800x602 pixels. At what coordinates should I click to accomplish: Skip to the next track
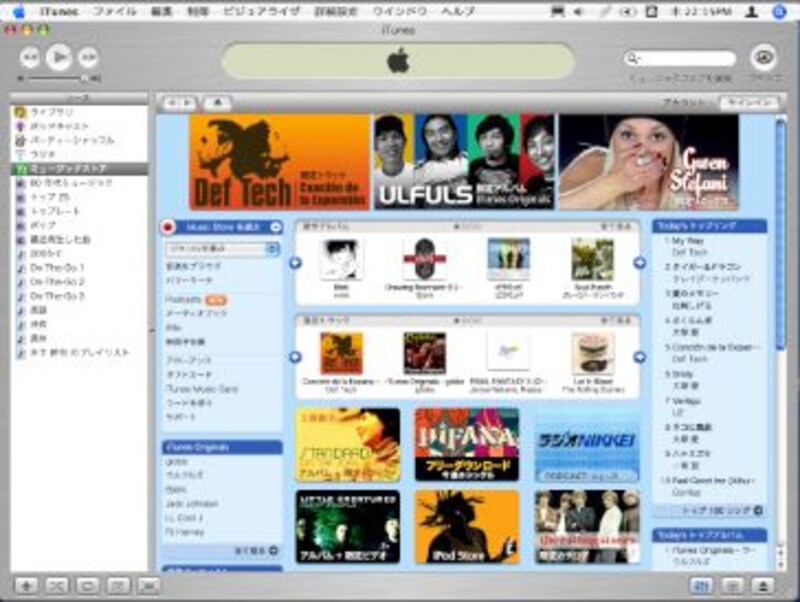coord(88,57)
